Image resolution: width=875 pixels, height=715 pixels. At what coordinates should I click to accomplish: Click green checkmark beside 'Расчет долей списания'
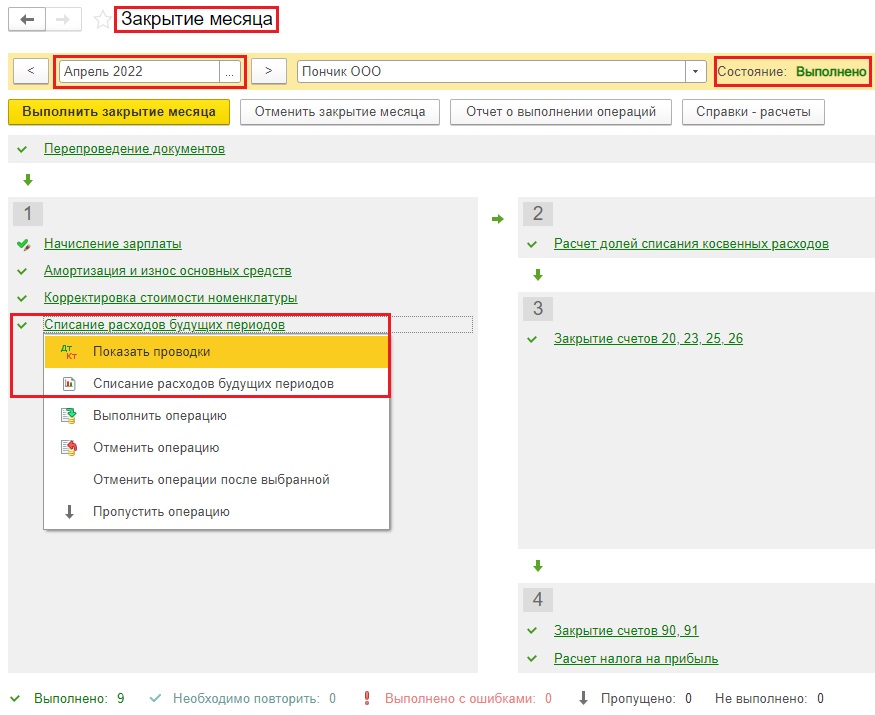pyautogui.click(x=532, y=244)
